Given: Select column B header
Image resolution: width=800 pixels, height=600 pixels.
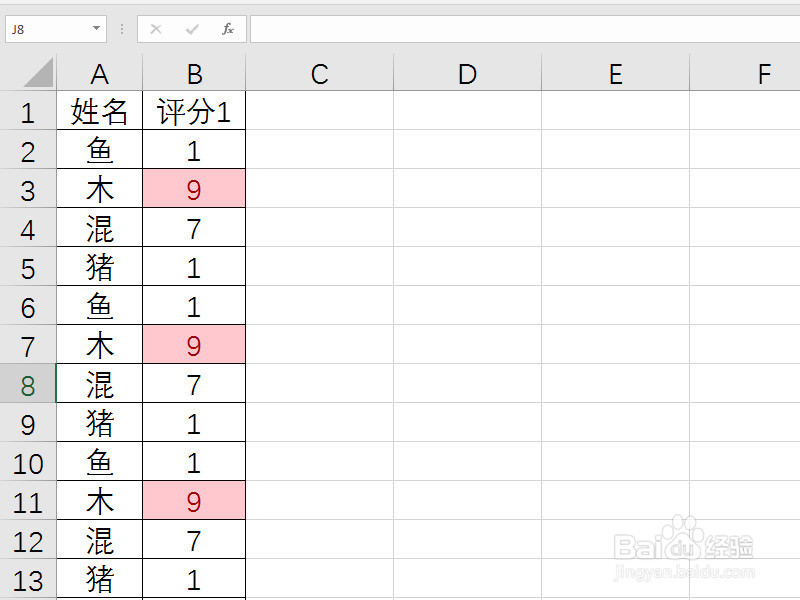Looking at the screenshot, I should click(x=194, y=73).
